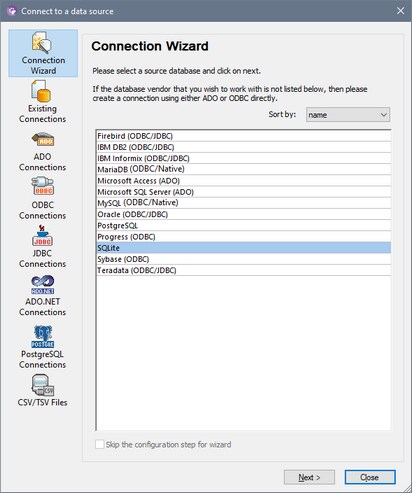Select the highlighted SQLite entry
Screen dimensions: 412x493
[243, 248]
